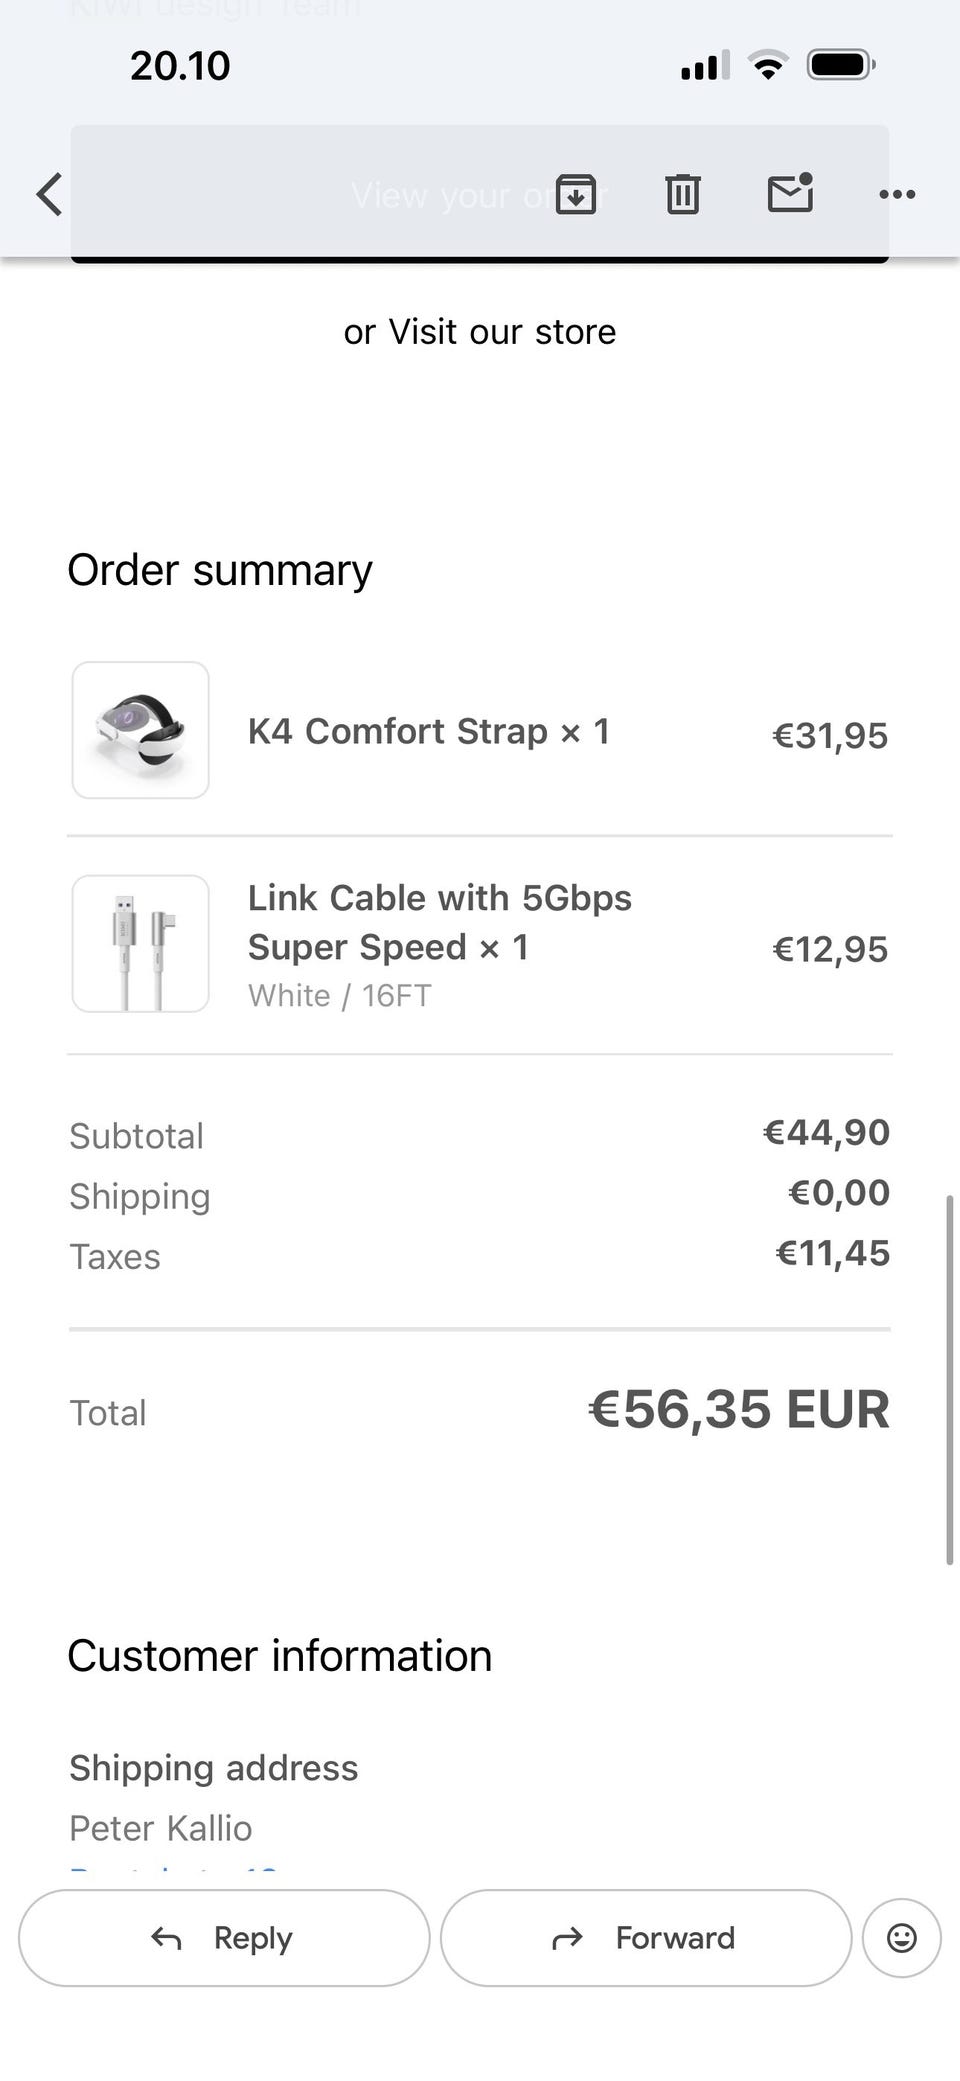
Task: Tap the 20.10 clock in status bar
Action: pos(180,66)
